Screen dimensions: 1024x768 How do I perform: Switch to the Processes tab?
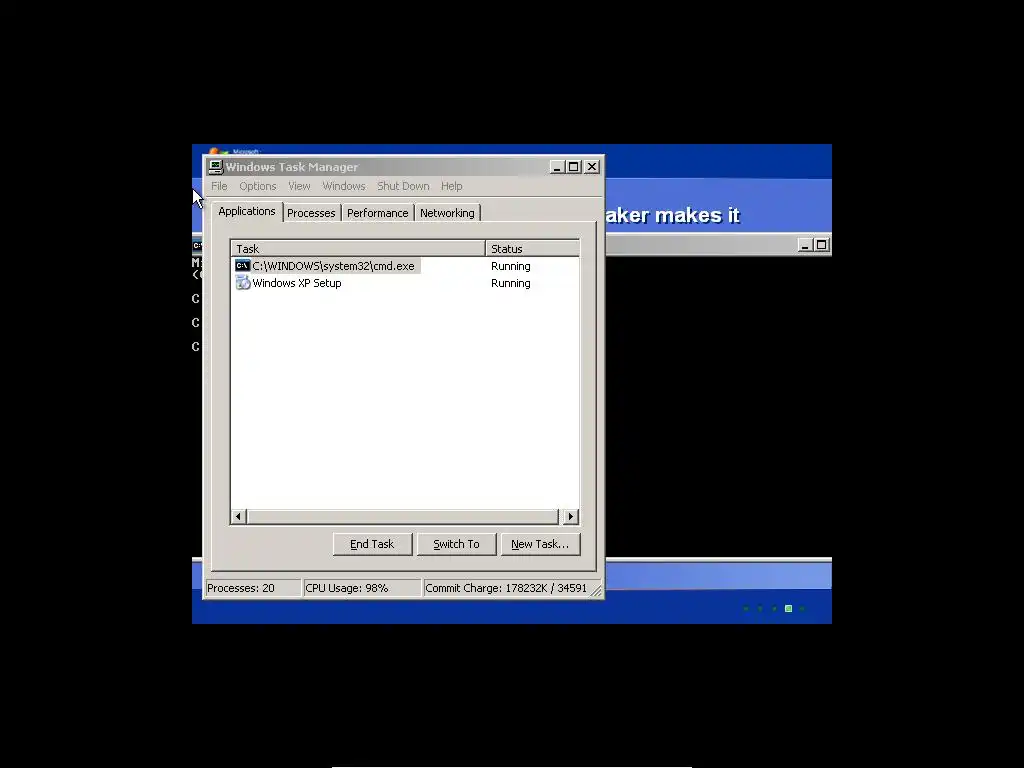(311, 213)
